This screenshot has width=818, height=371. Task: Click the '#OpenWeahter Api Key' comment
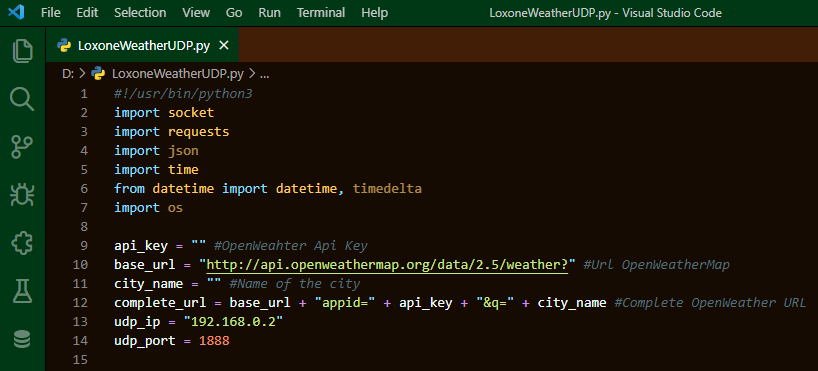point(290,246)
